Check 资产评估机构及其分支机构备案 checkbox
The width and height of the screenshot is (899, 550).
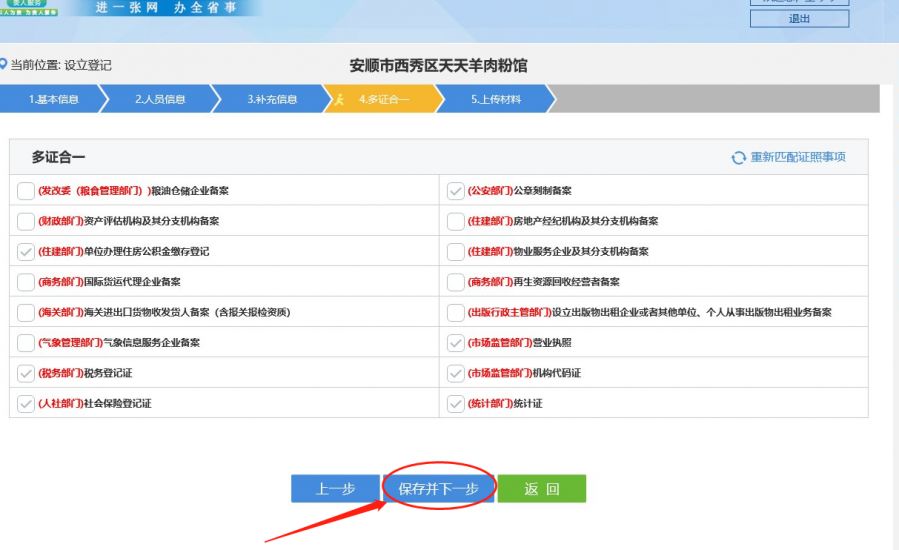click(x=26, y=221)
